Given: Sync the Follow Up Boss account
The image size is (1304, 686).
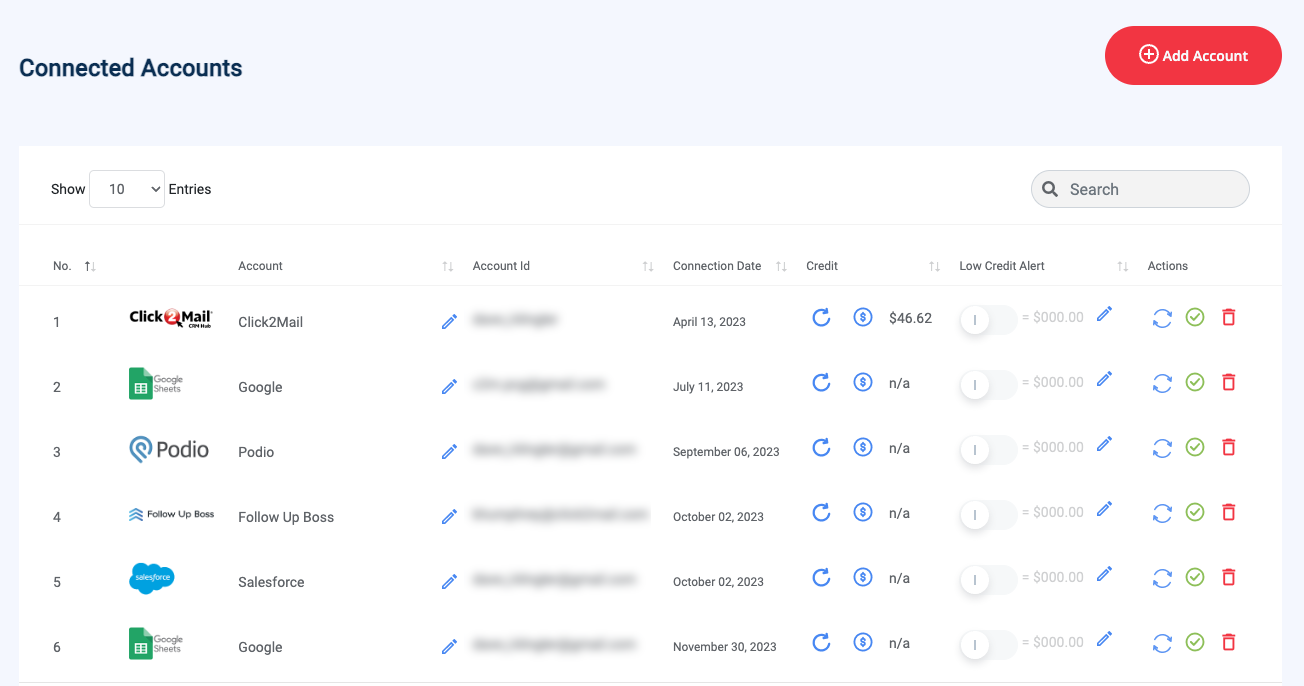Looking at the screenshot, I should [x=1162, y=513].
